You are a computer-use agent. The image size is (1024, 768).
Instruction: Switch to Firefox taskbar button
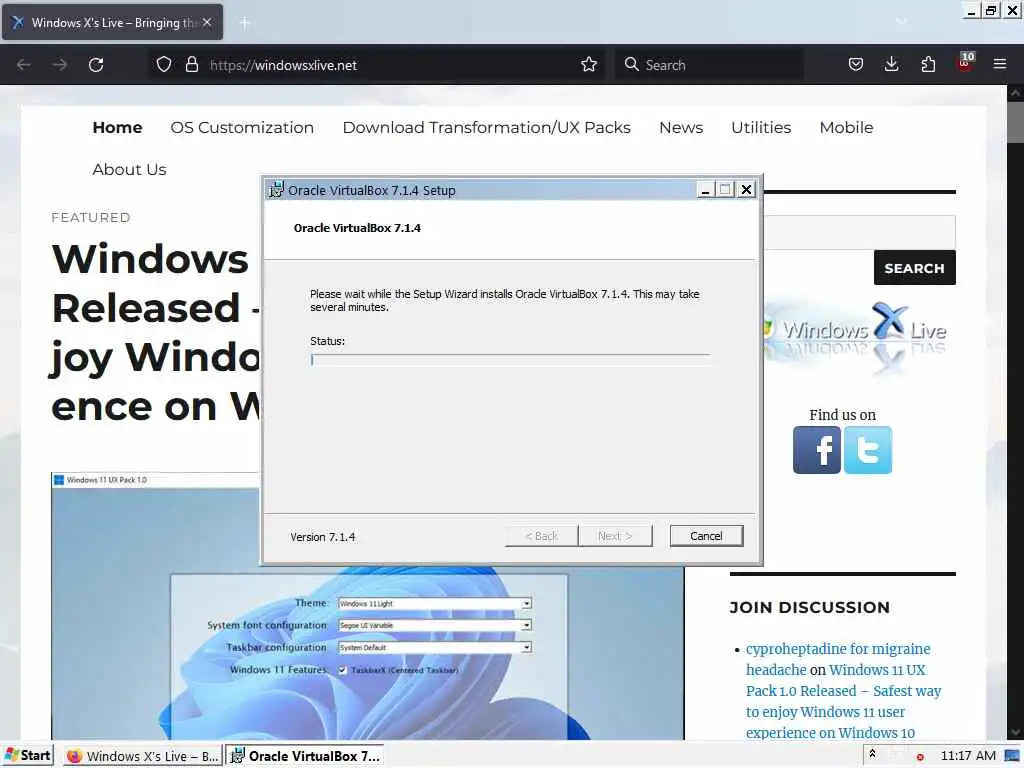[143, 756]
